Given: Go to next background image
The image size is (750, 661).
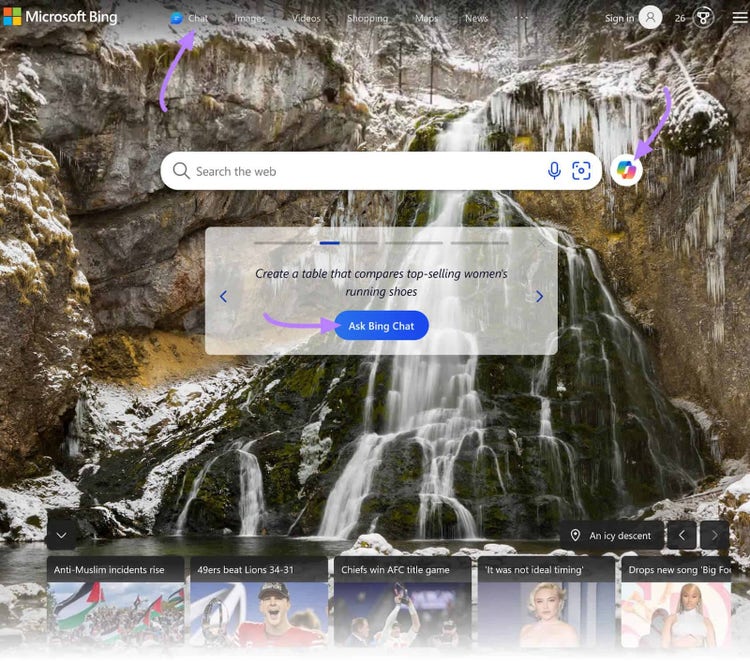Looking at the screenshot, I should pos(715,535).
